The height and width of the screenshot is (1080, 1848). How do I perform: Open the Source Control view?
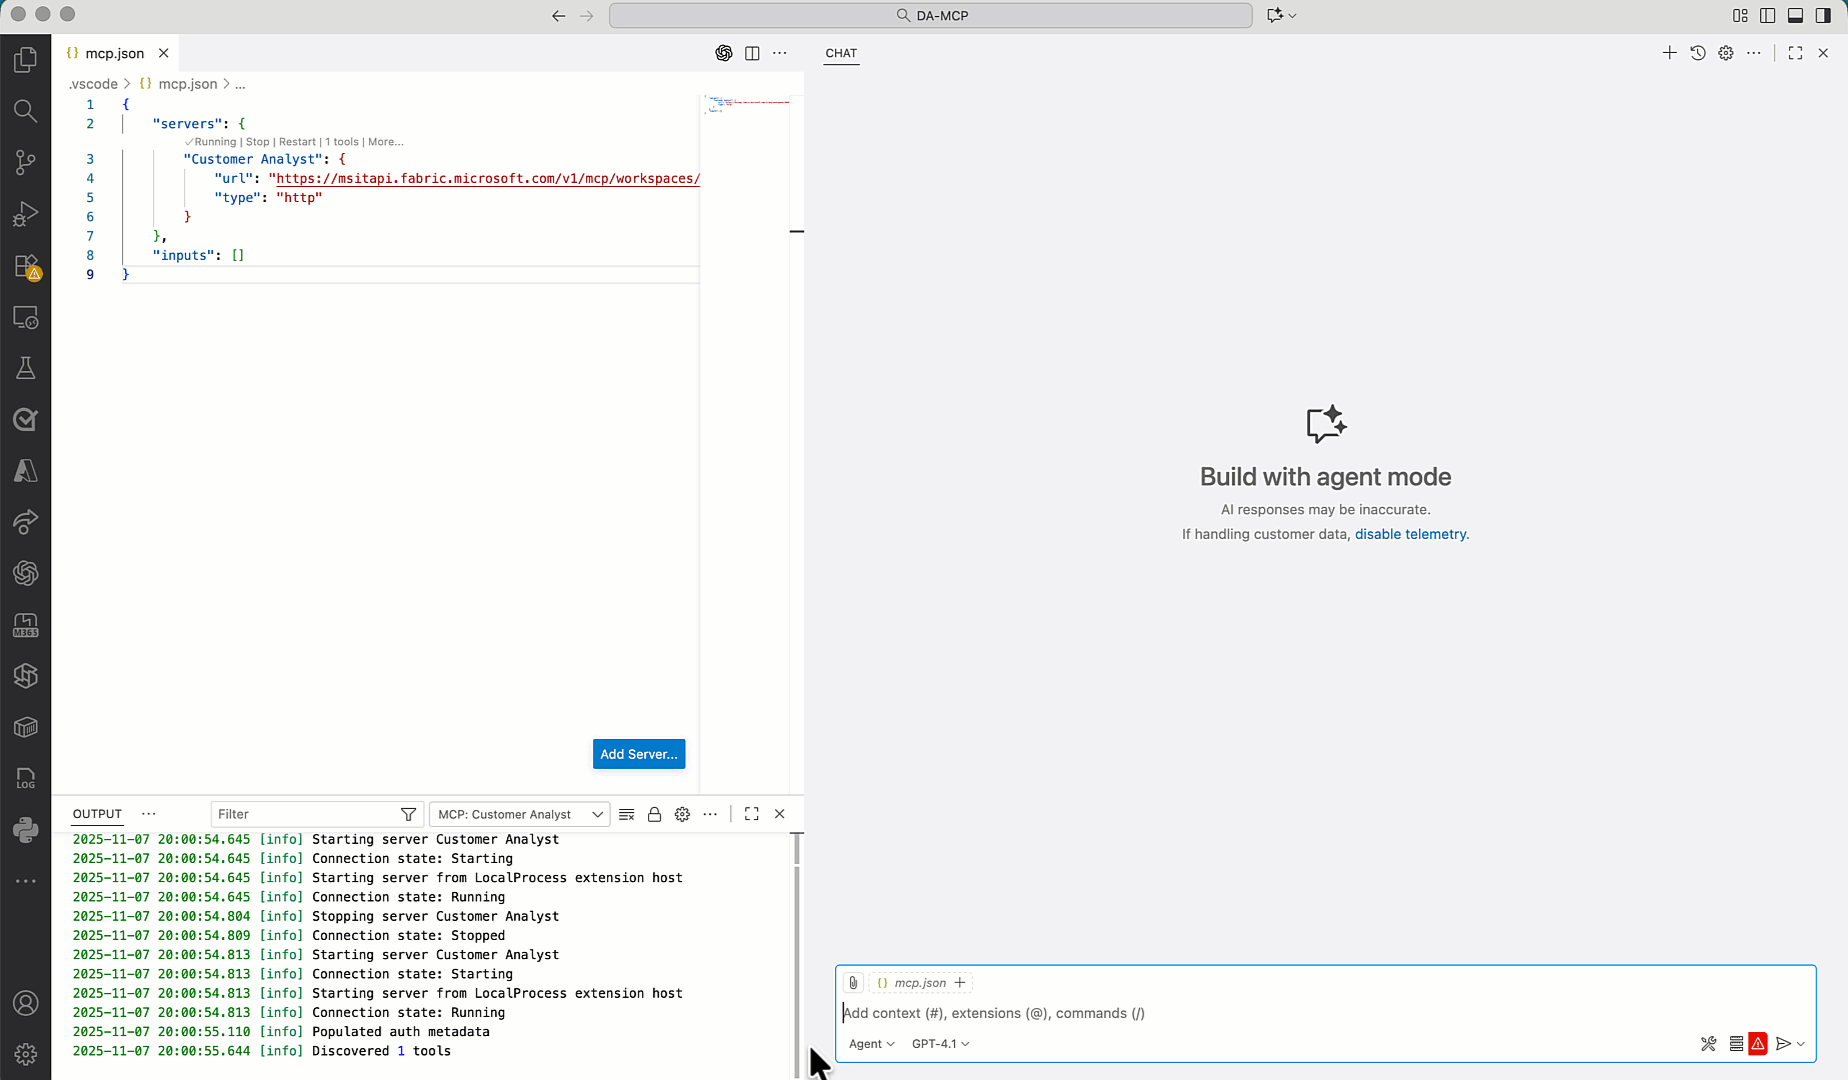(x=25, y=162)
